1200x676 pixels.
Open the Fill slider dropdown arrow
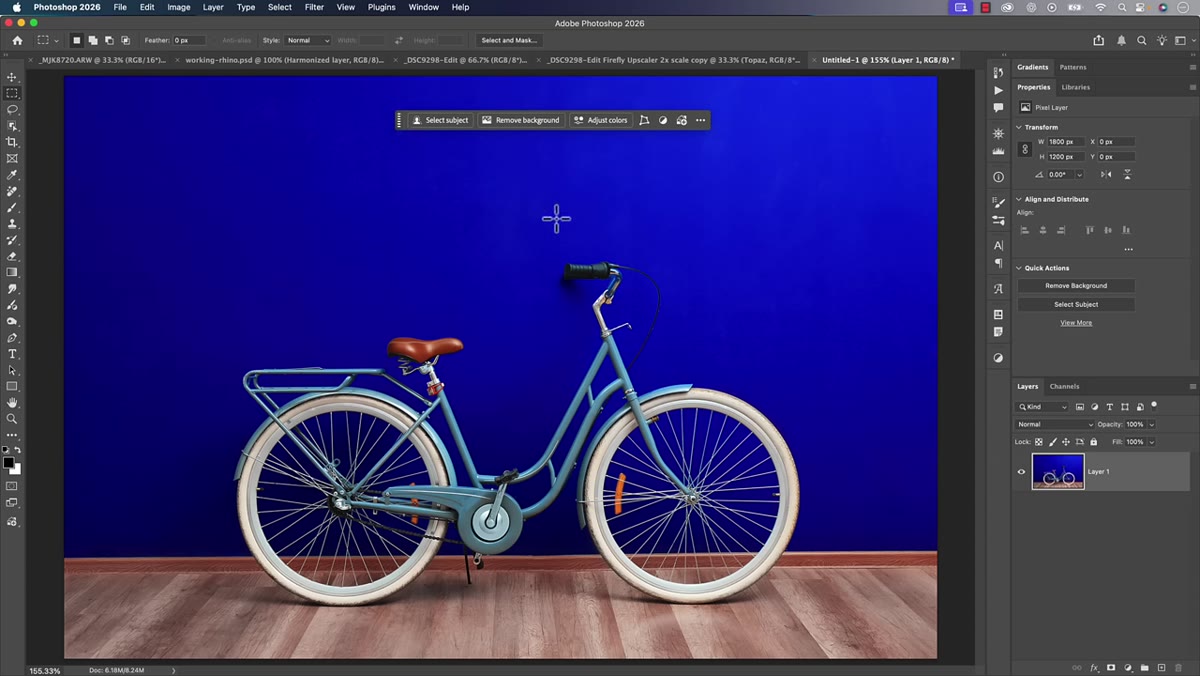[1151, 441]
